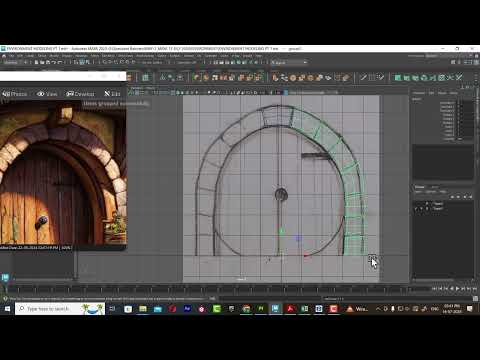Select by component type icon in status line

[x=88, y=62]
